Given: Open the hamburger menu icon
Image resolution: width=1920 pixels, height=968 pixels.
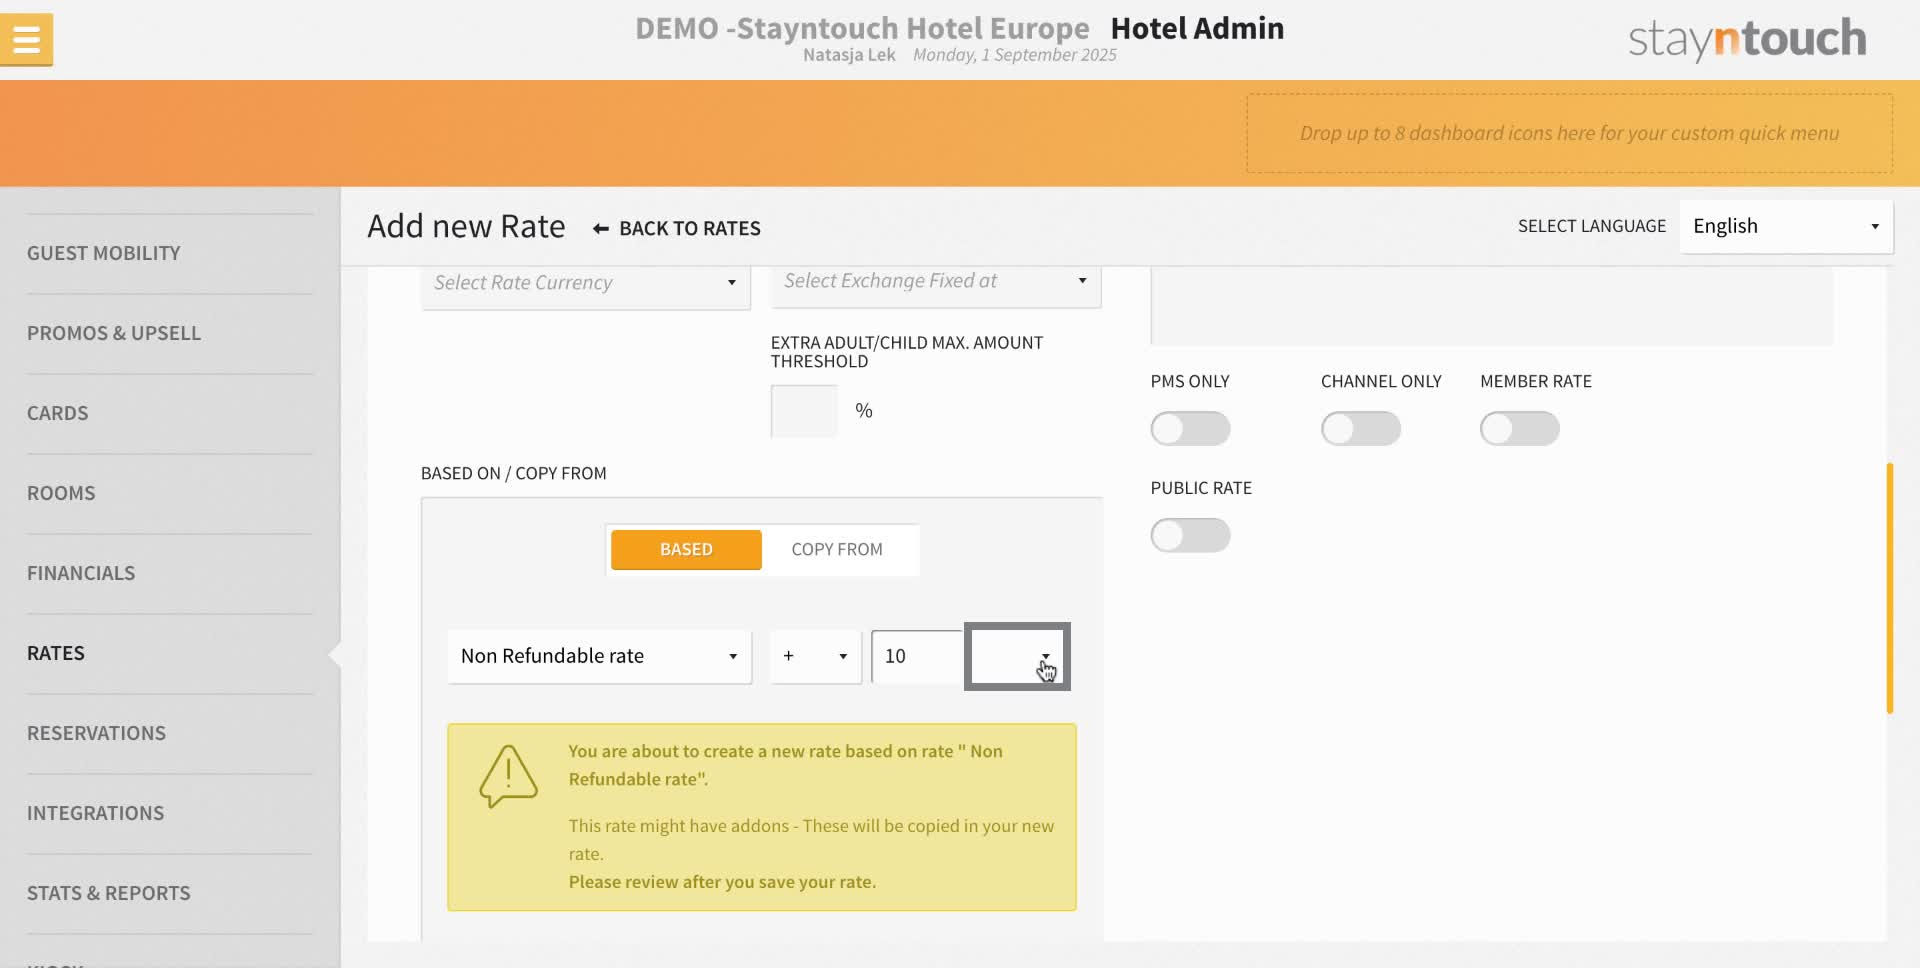Looking at the screenshot, I should (x=27, y=40).
